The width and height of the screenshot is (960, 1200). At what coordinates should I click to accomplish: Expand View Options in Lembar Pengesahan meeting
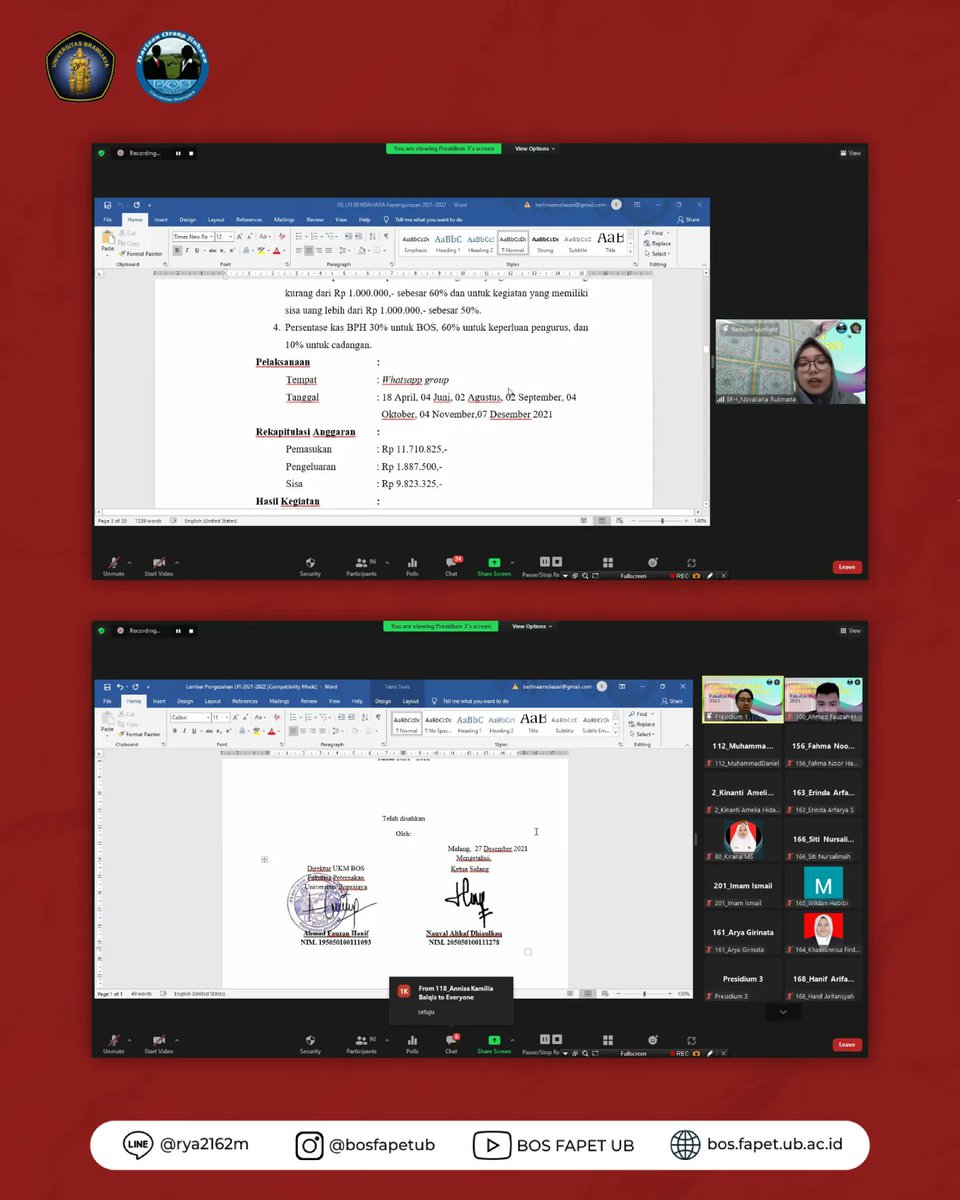coord(531,626)
